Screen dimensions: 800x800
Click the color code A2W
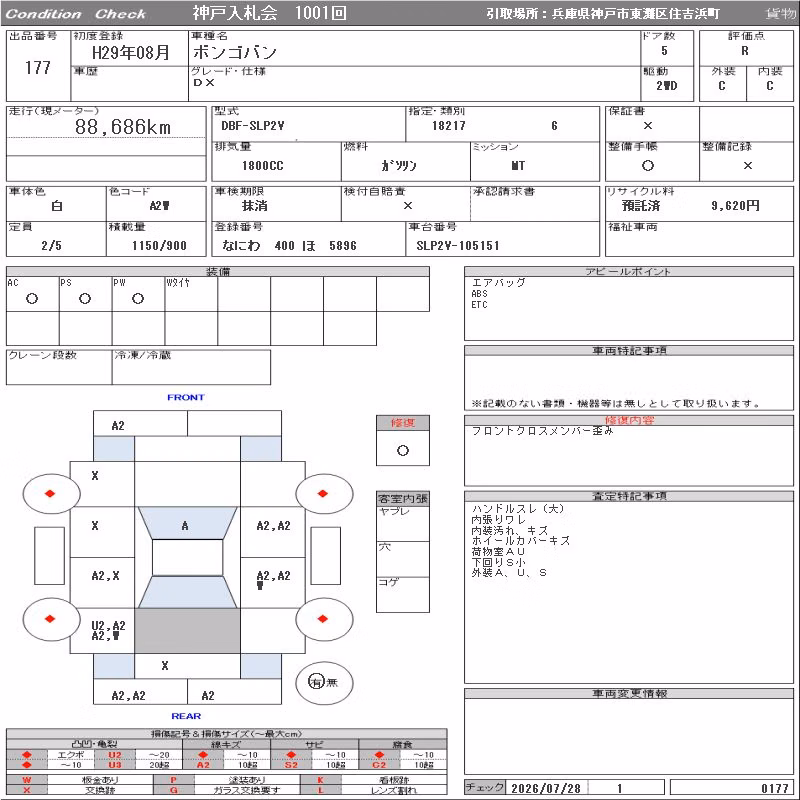pyautogui.click(x=159, y=206)
